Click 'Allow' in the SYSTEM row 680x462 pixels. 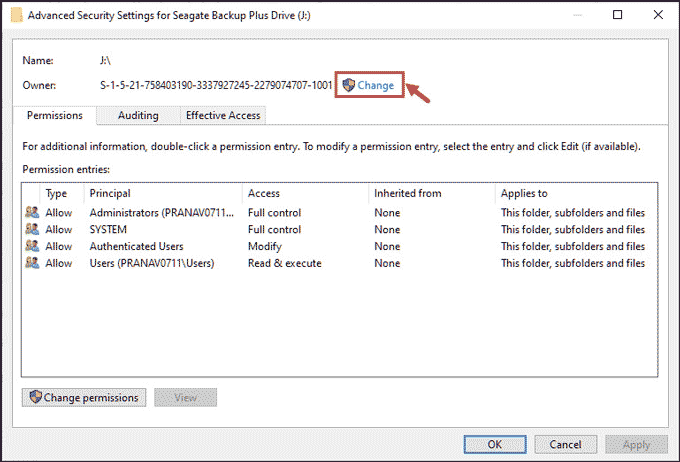click(x=59, y=229)
